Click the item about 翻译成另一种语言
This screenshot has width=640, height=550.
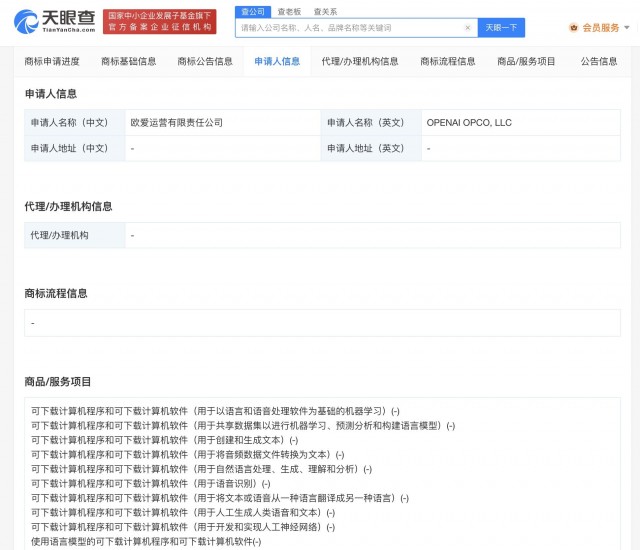point(220,498)
